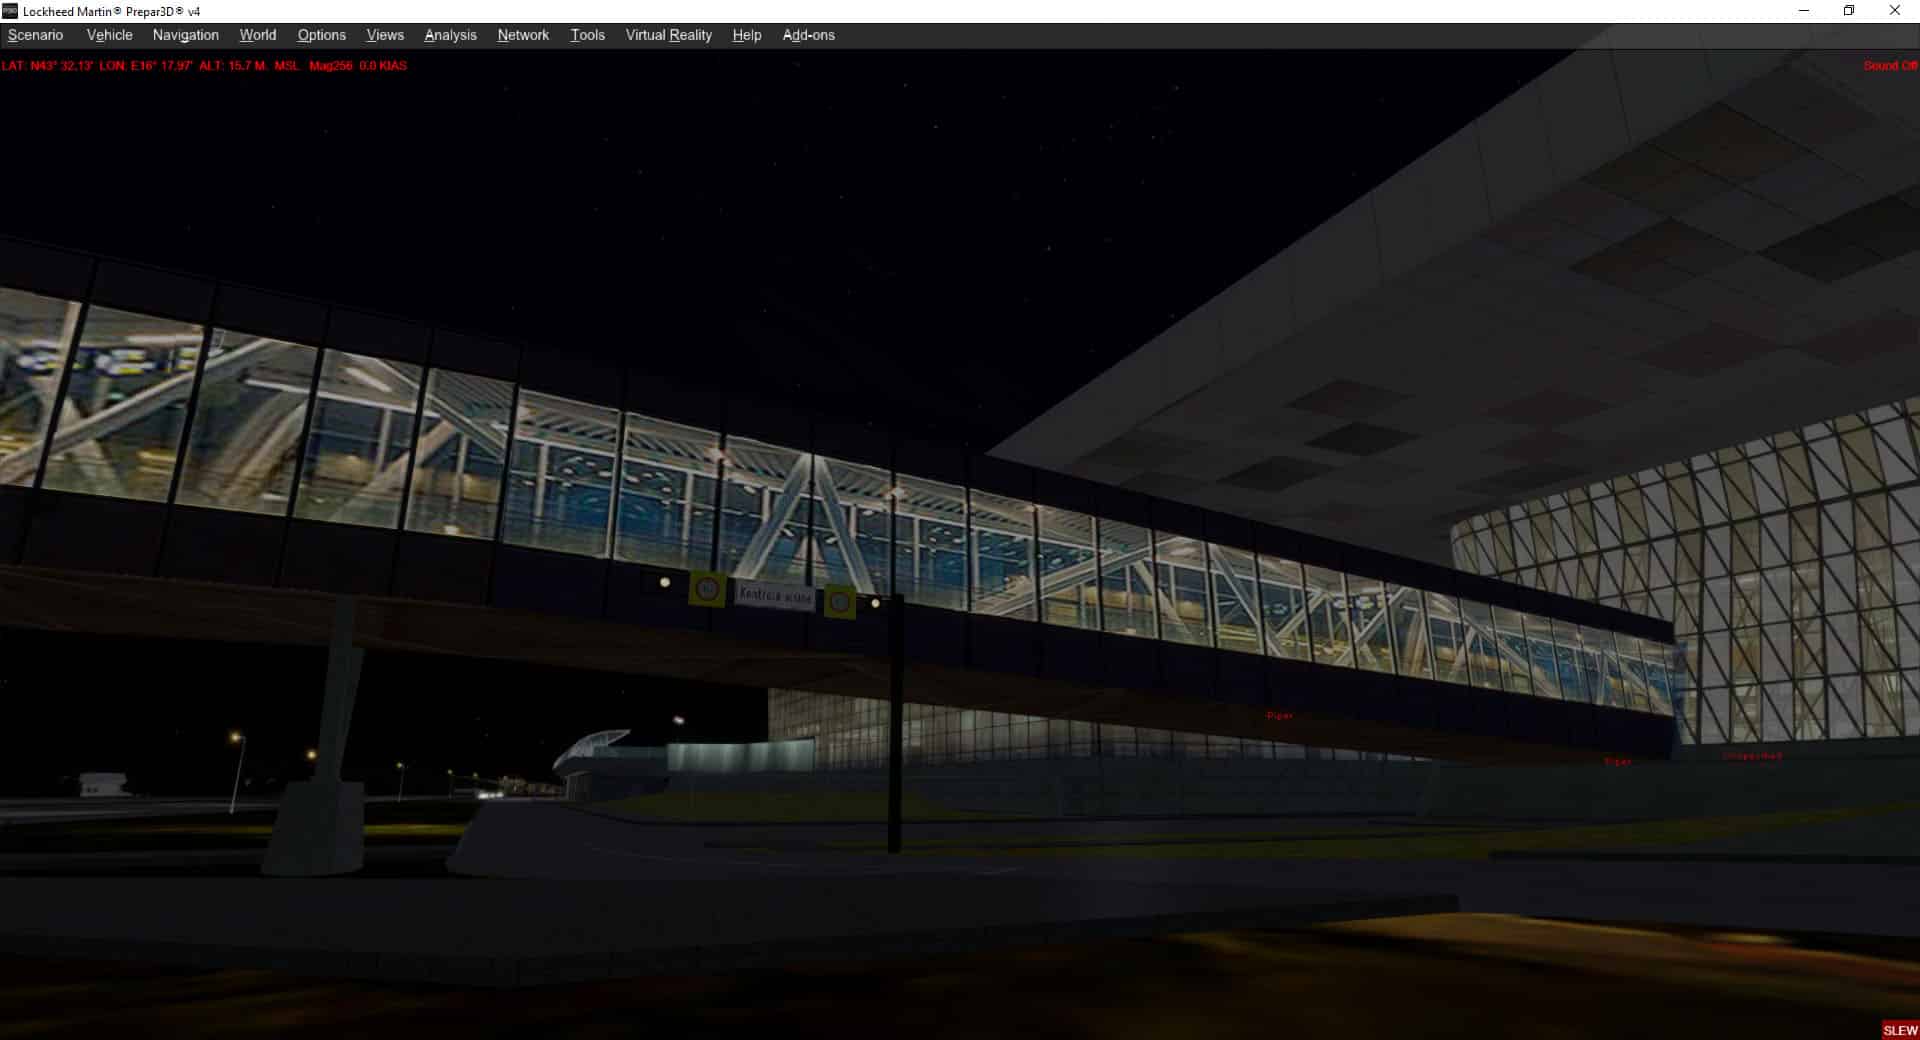Viewport: 1920px width, 1040px height.
Task: Open the Network menu
Action: click(x=523, y=35)
